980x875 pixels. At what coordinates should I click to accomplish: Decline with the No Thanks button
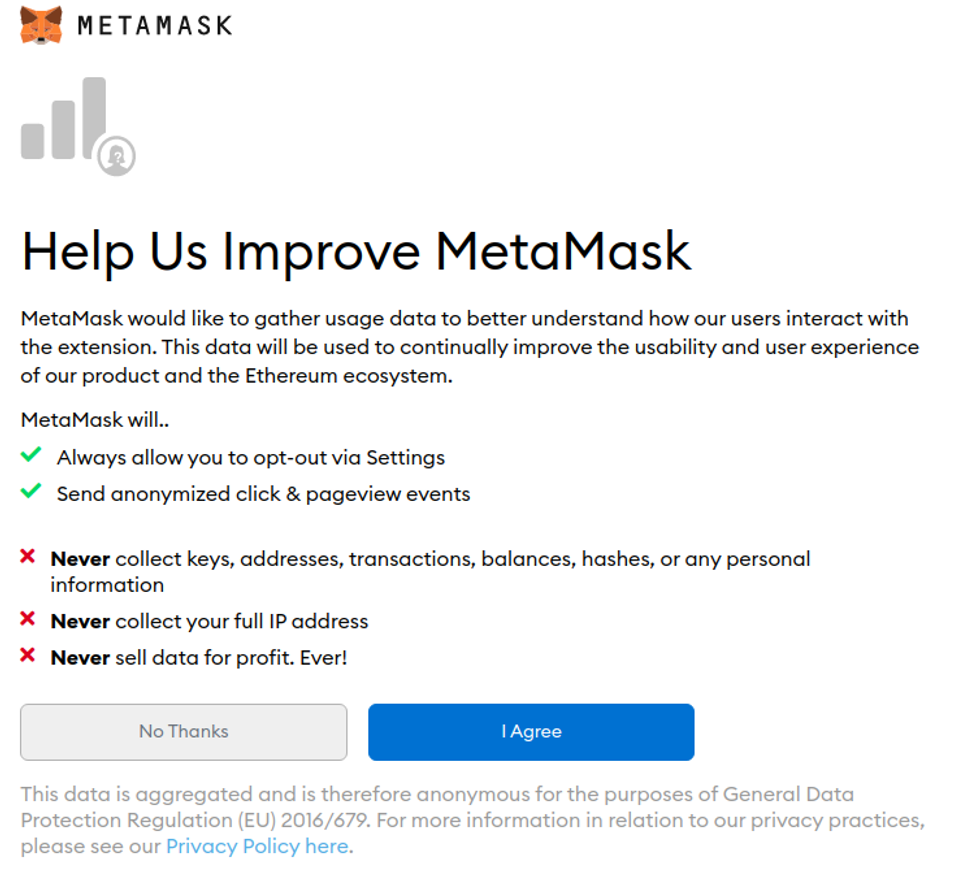pos(184,731)
